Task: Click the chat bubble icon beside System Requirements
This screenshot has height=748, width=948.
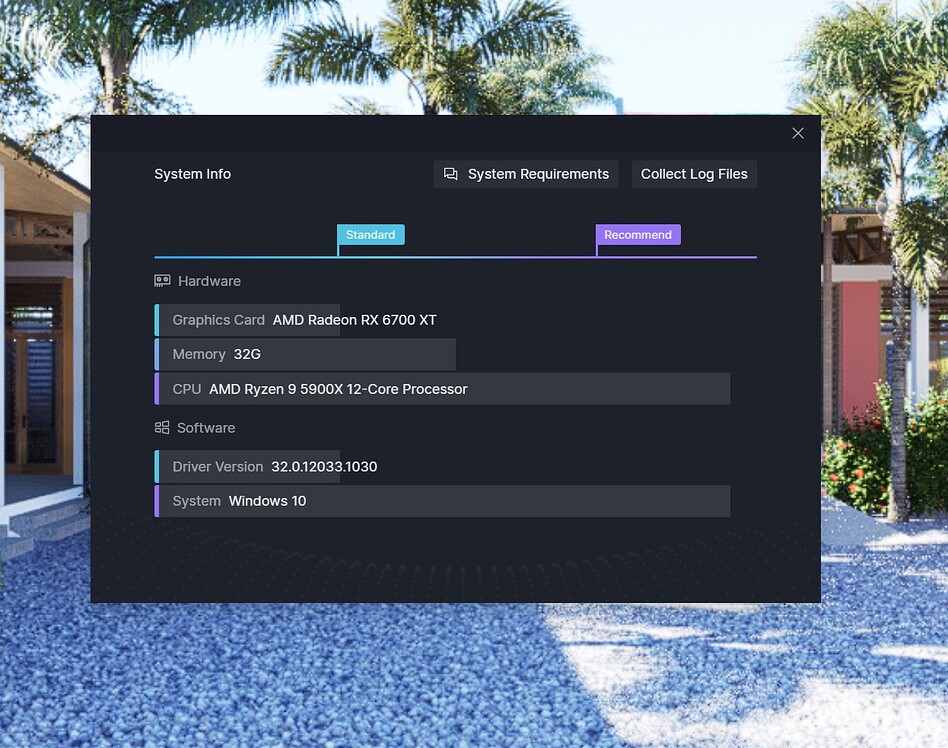Action: [450, 174]
